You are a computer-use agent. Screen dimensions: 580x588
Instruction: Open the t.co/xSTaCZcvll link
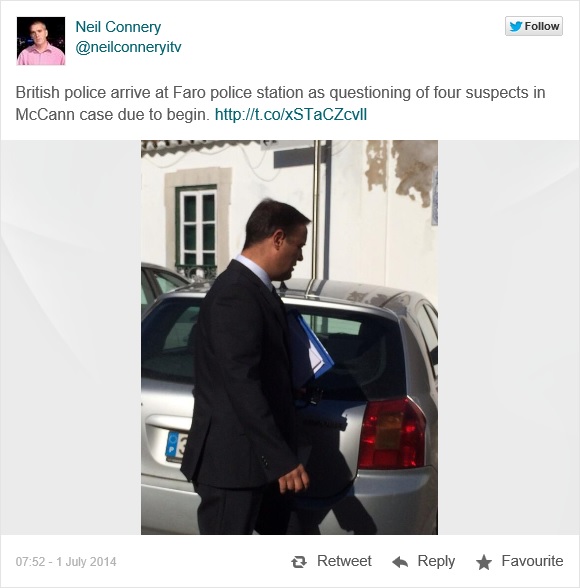291,114
